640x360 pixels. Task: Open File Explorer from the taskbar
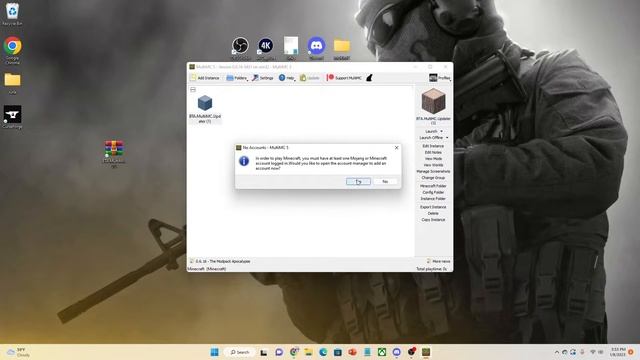pyautogui.click(x=308, y=352)
